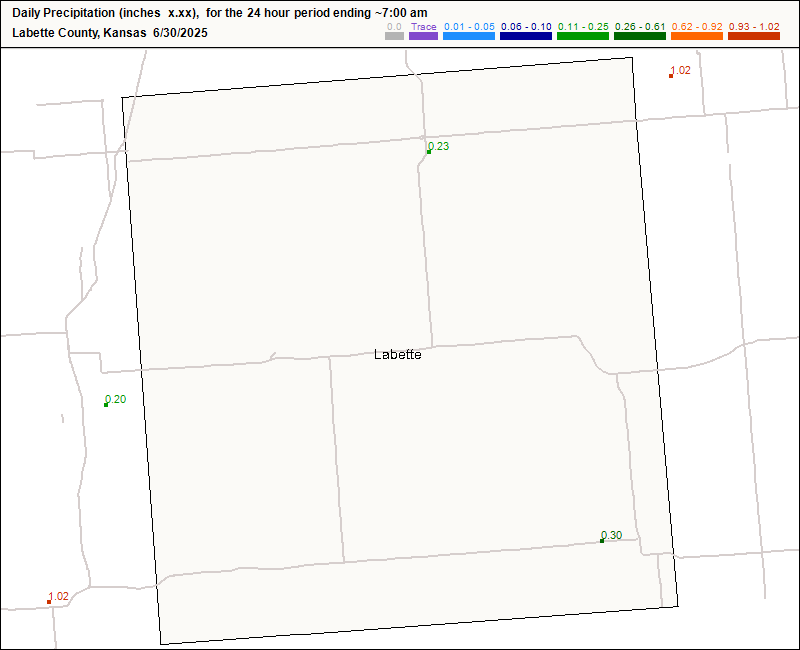This screenshot has height=650, width=800.
Task: Click the orange 0.62 - 0.92 legend swatch
Action: coord(697,36)
